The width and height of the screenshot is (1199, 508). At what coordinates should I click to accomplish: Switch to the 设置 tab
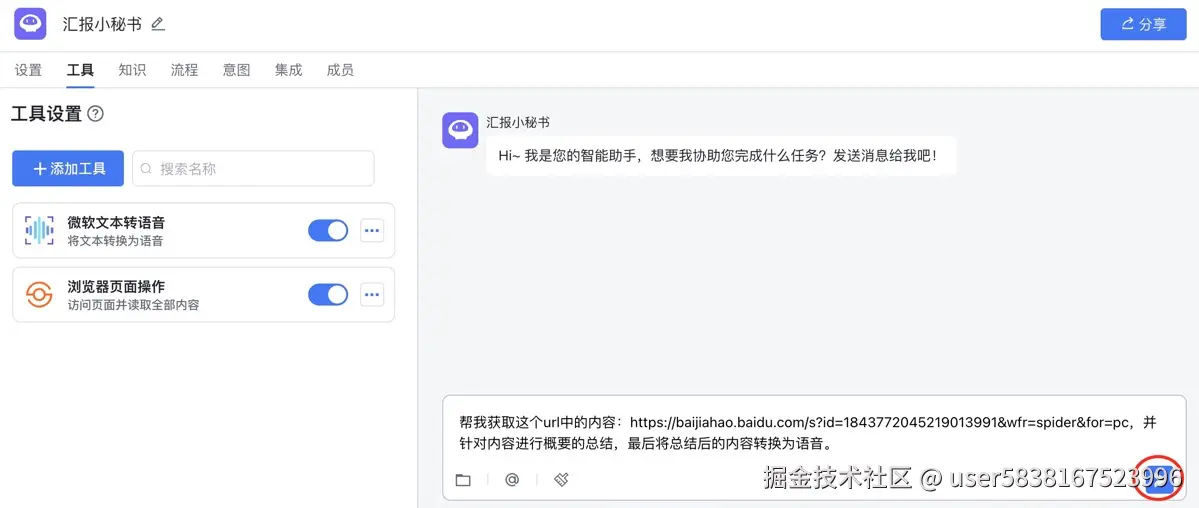point(28,70)
